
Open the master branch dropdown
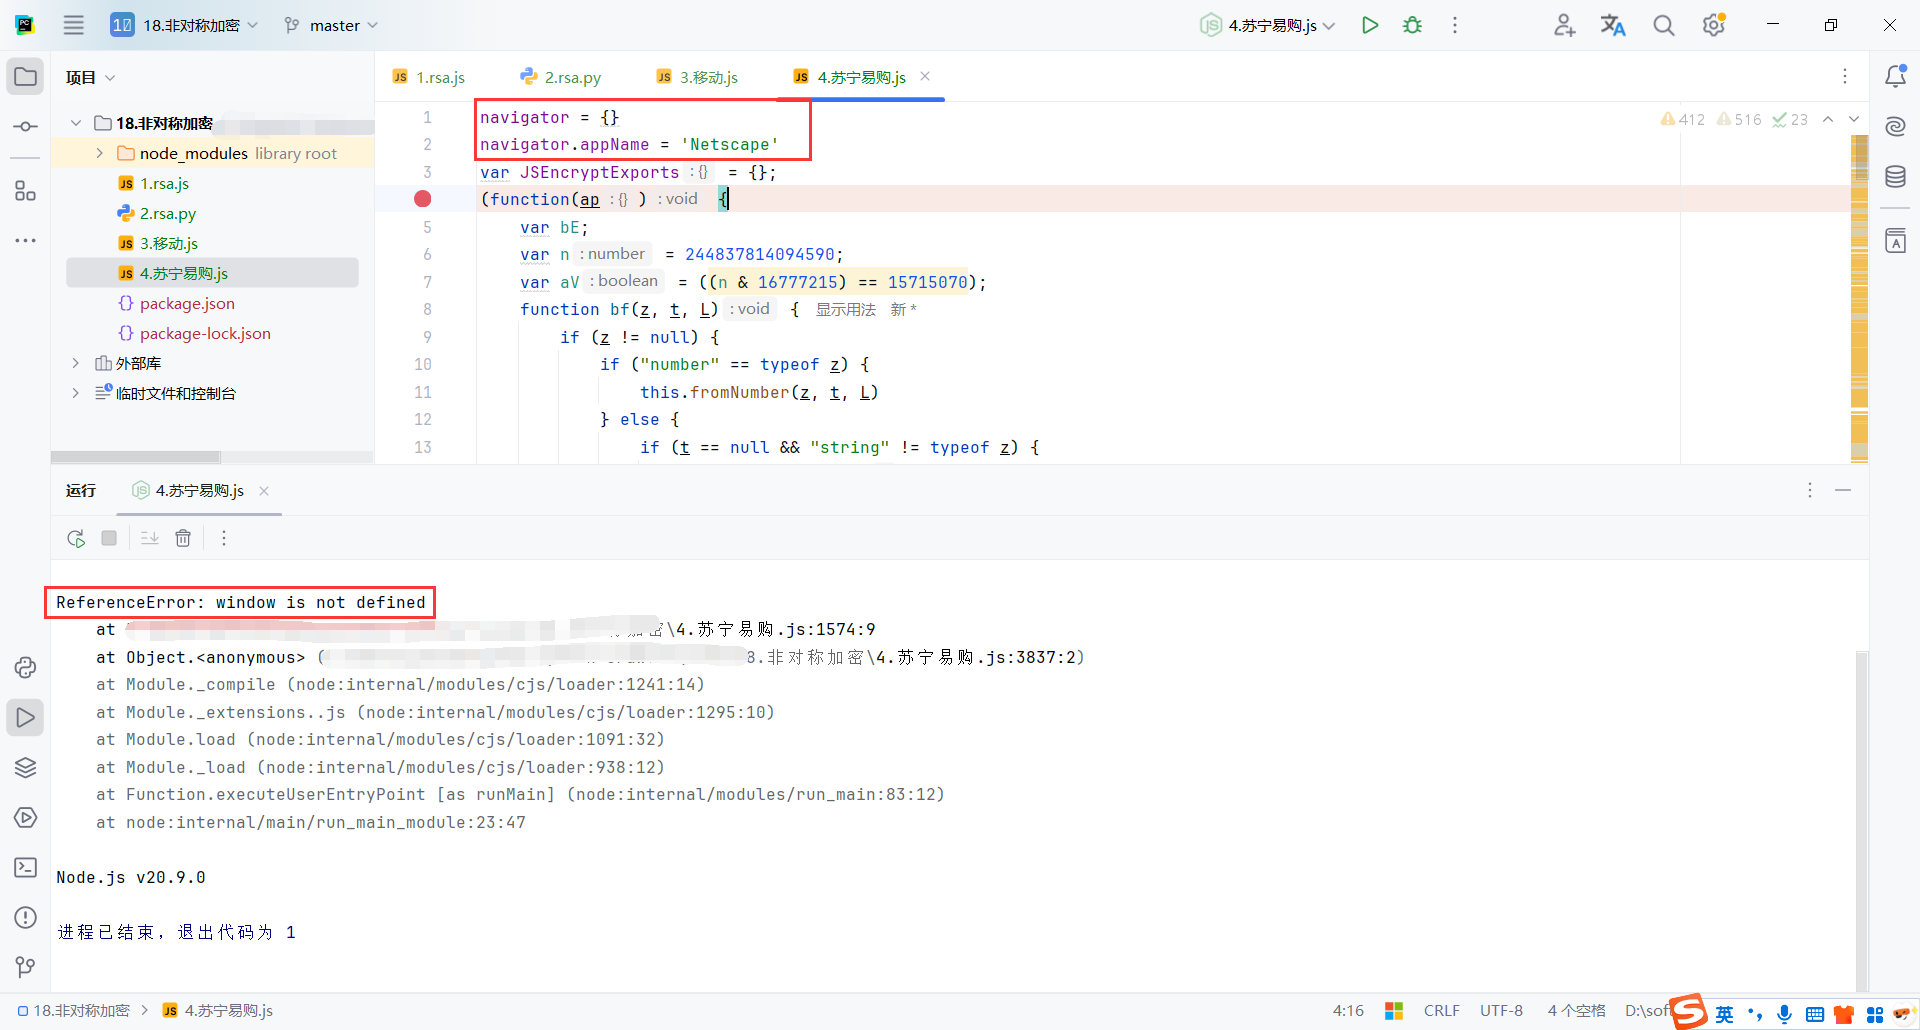coord(331,25)
